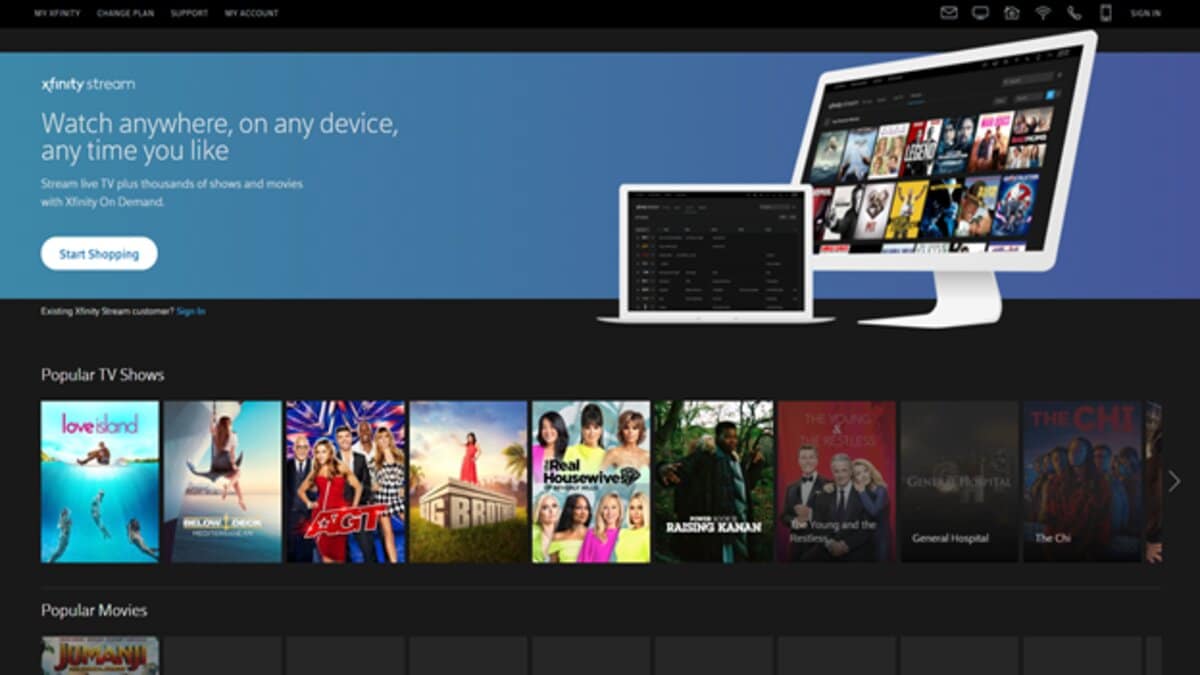1200x675 pixels.
Task: Open The Real Housewives poster
Action: (x=591, y=482)
